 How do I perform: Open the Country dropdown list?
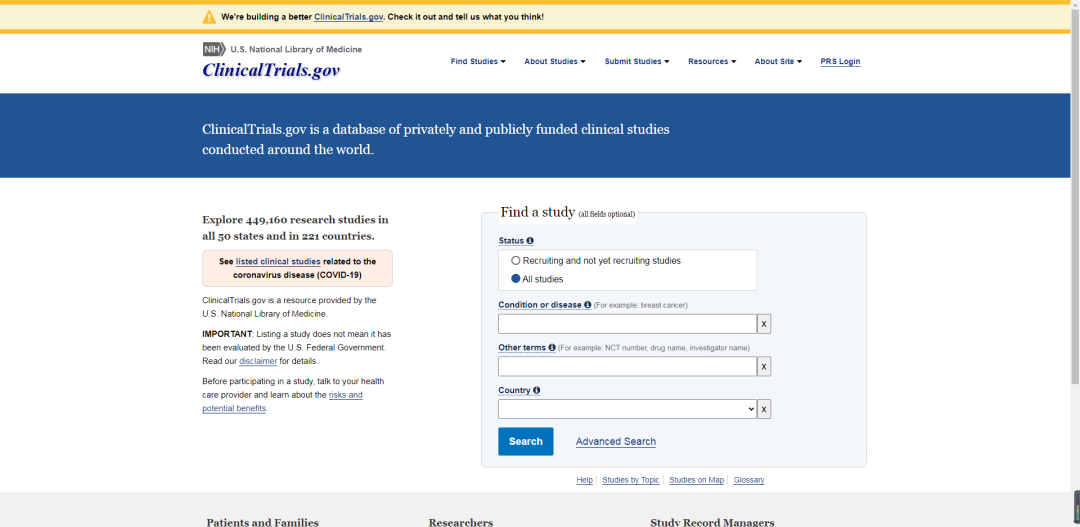coord(627,409)
